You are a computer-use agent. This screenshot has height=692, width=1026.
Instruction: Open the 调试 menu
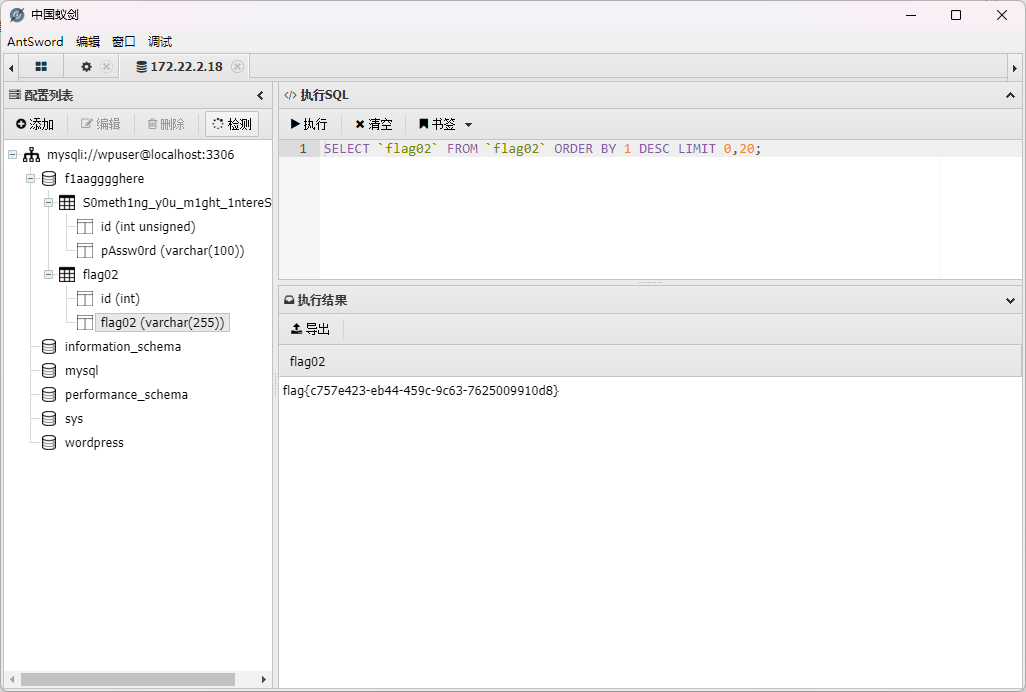[160, 41]
